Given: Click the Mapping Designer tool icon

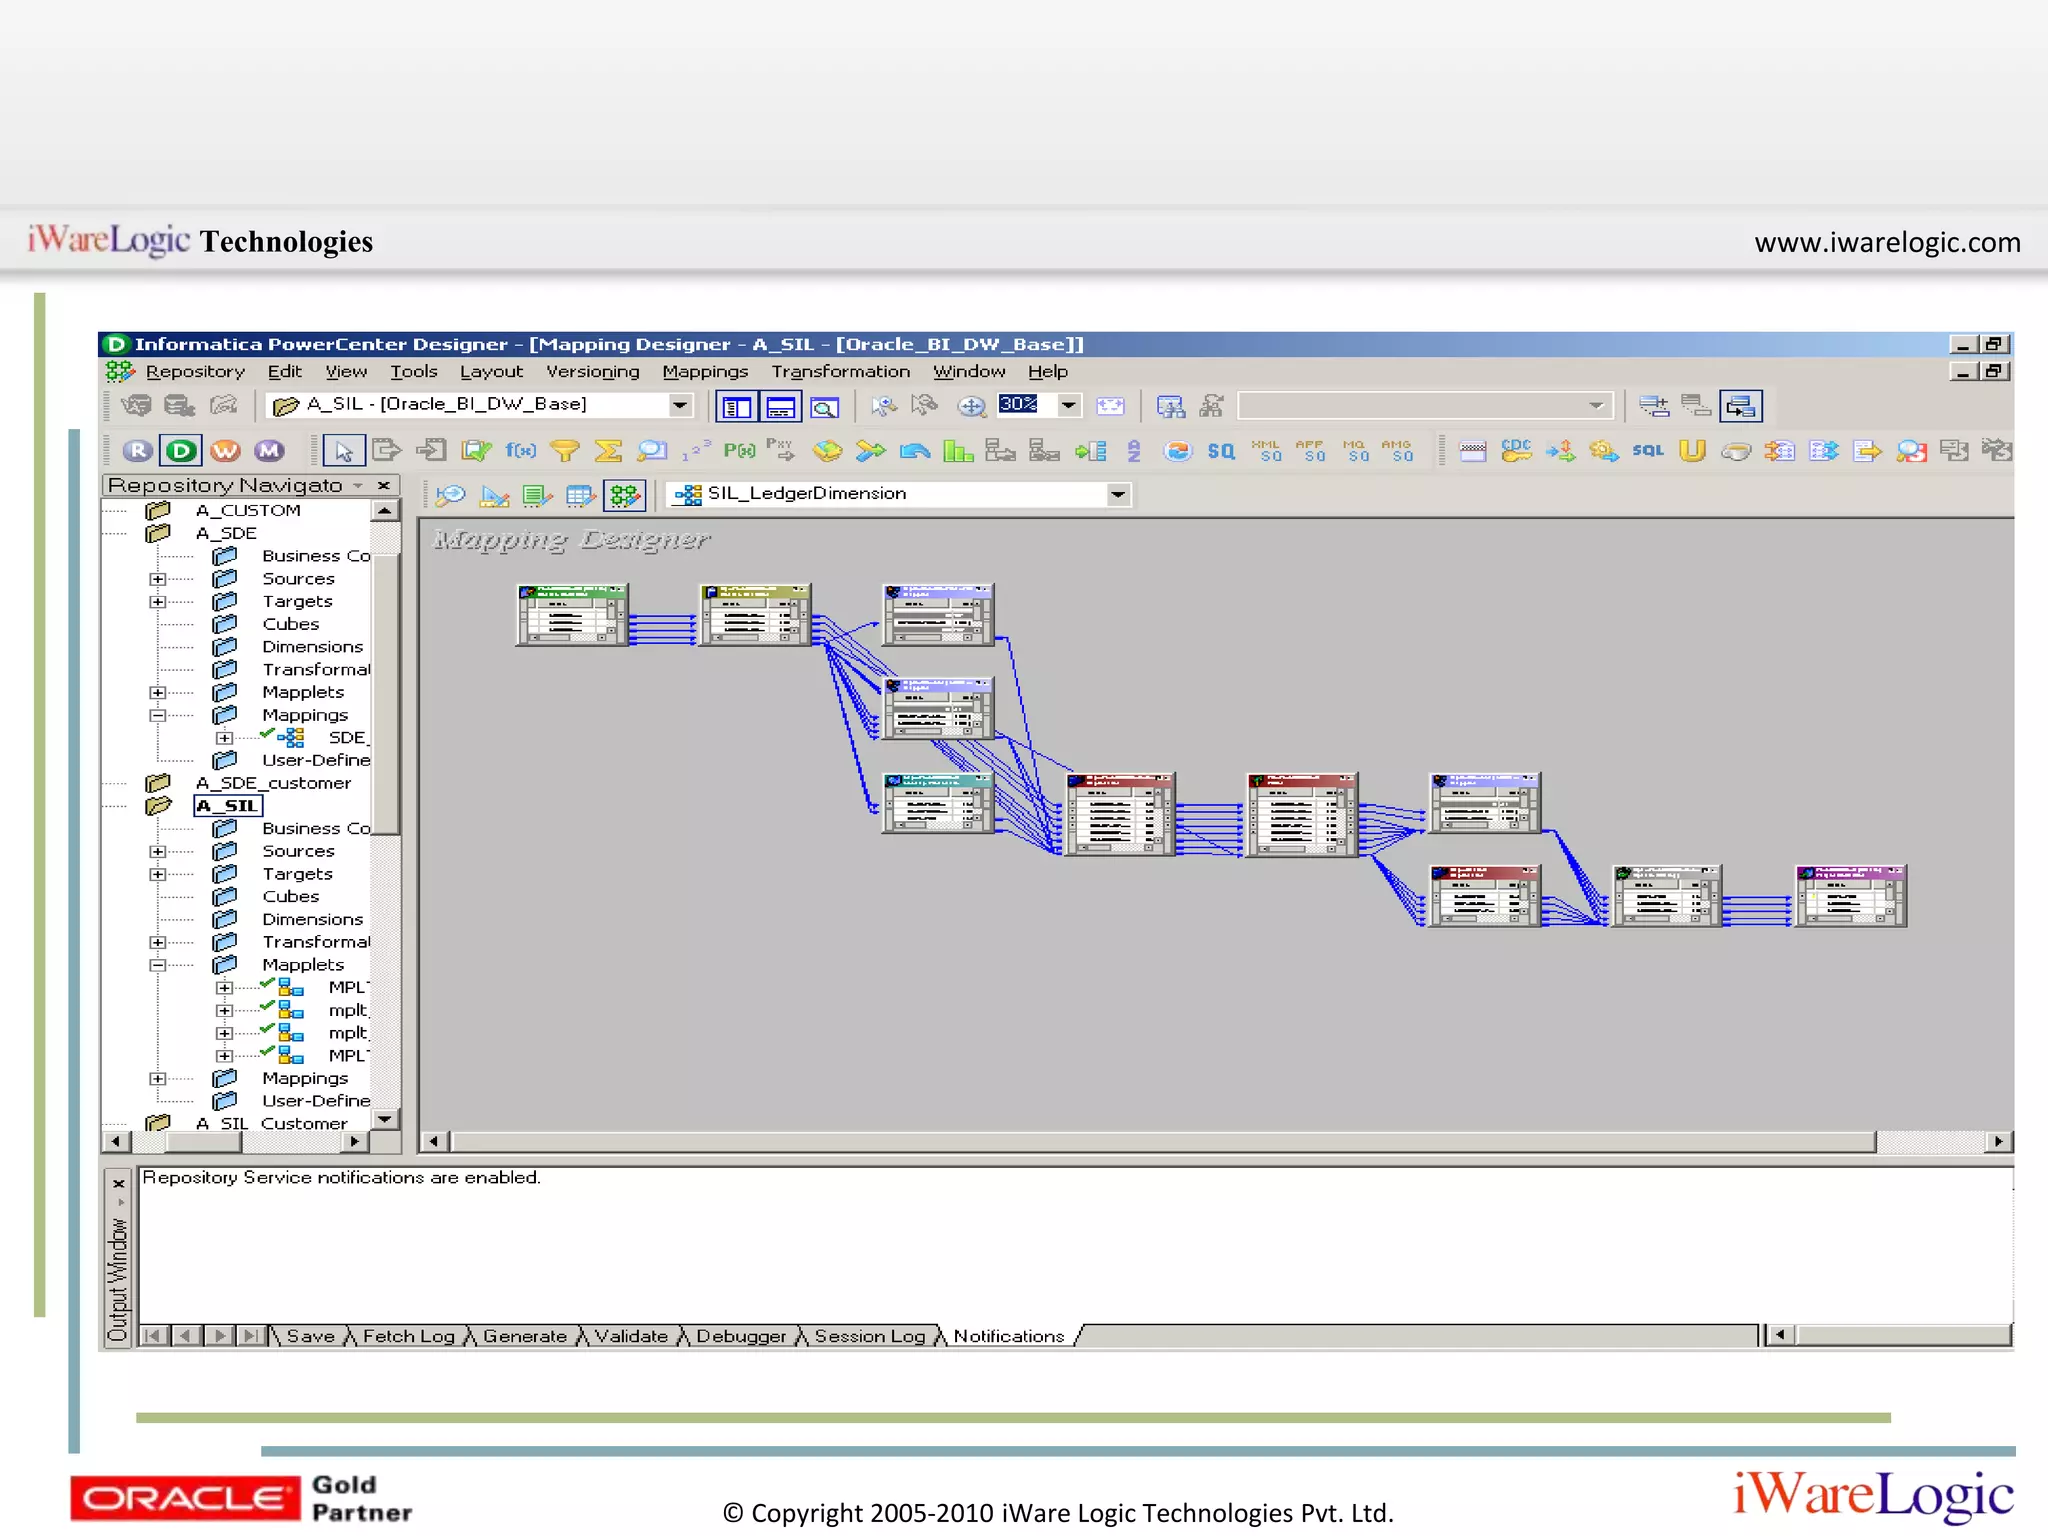Looking at the screenshot, I should pos(625,495).
